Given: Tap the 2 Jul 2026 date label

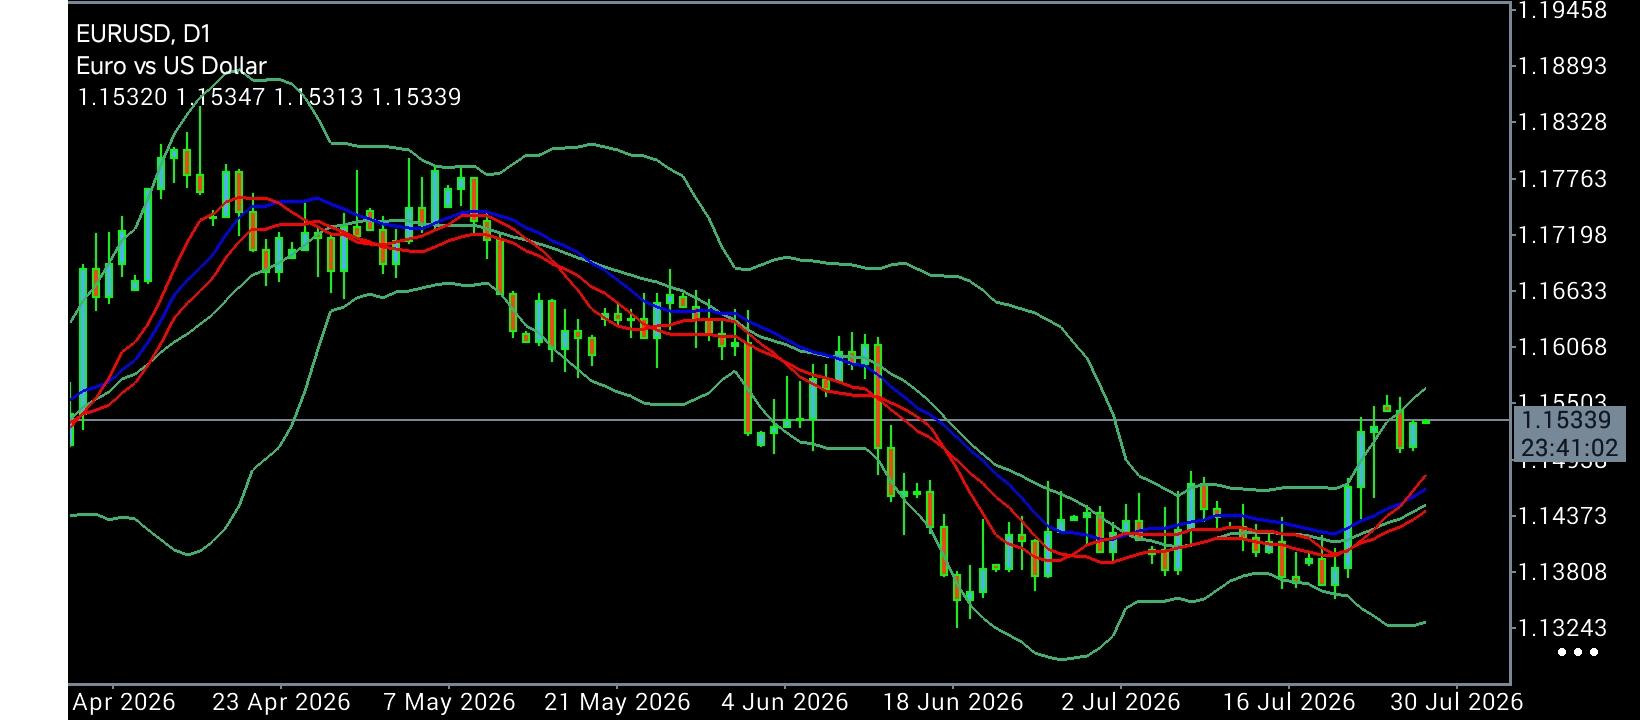Looking at the screenshot, I should tap(1121, 702).
